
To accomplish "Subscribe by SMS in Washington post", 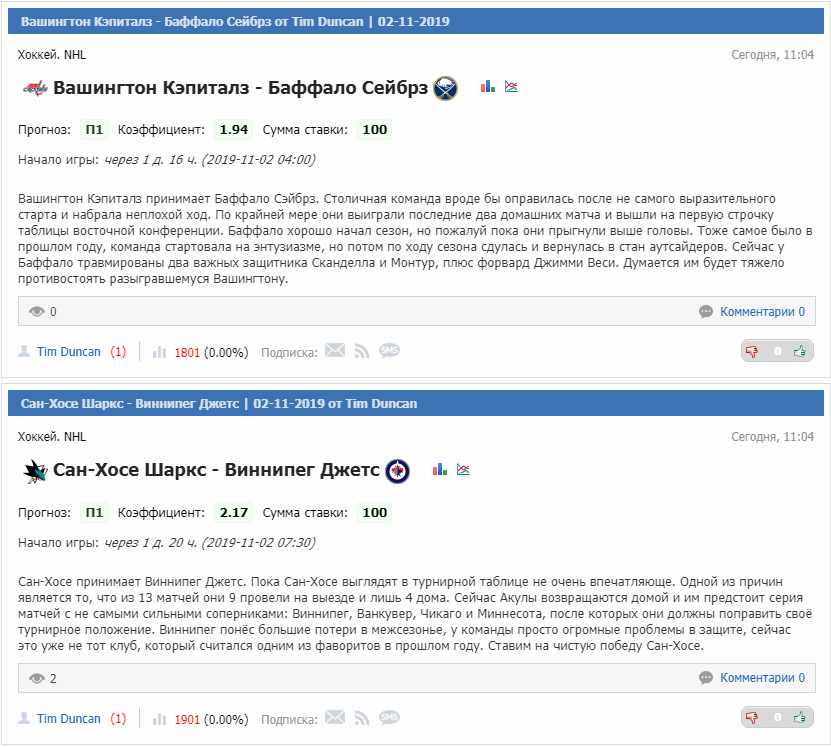I will (x=389, y=350).
